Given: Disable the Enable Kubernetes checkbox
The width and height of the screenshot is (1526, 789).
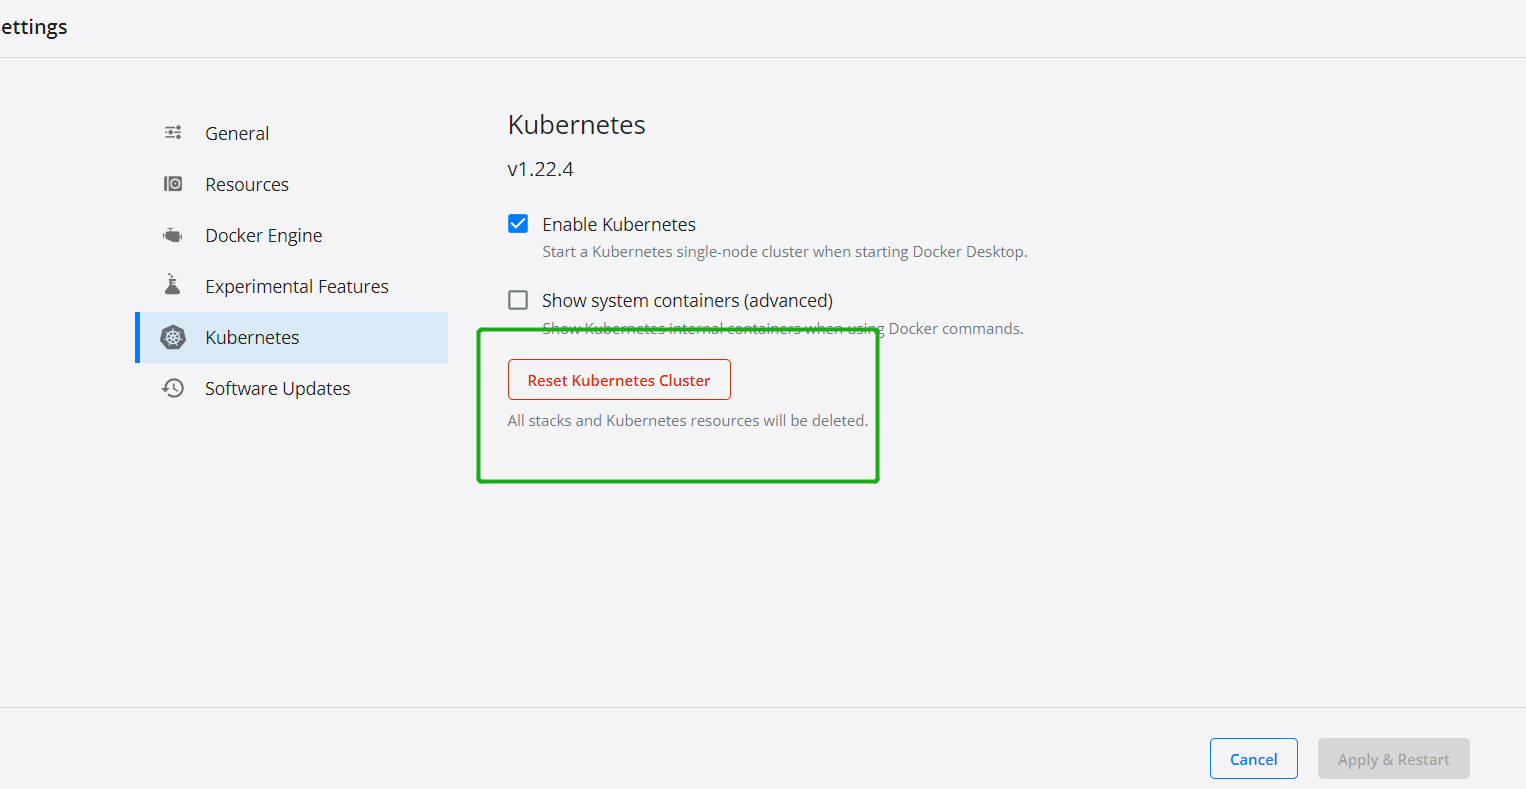Looking at the screenshot, I should click(x=518, y=224).
